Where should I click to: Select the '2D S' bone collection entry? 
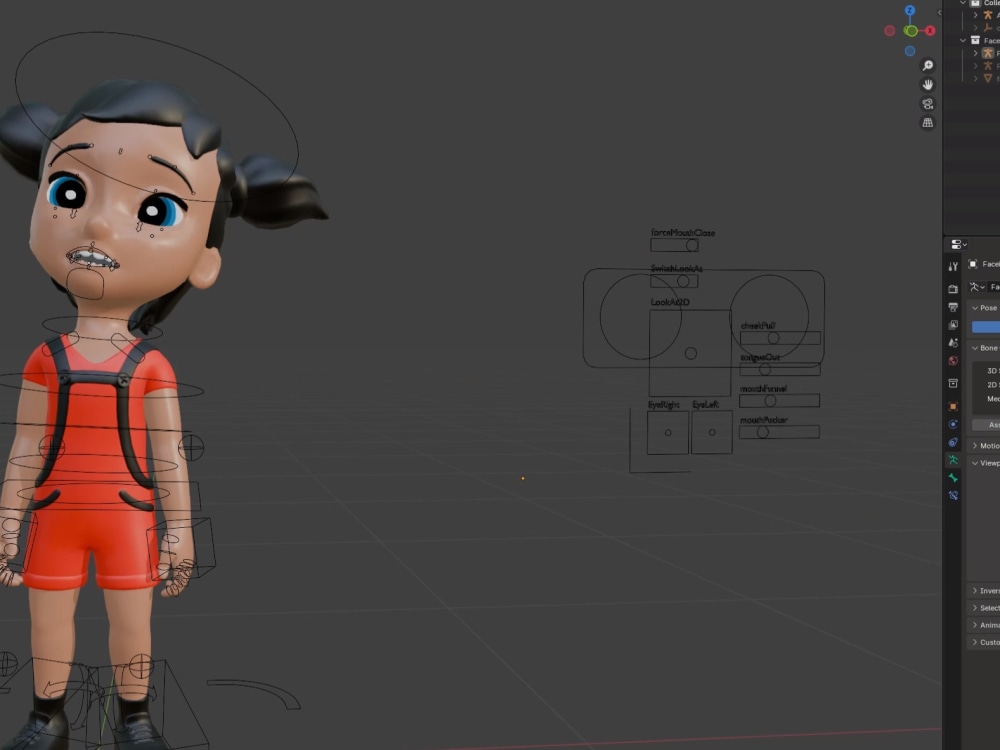[x=987, y=385]
